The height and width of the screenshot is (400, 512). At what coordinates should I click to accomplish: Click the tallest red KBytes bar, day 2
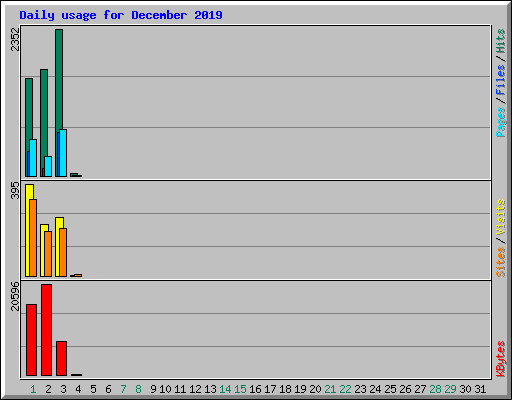46,330
